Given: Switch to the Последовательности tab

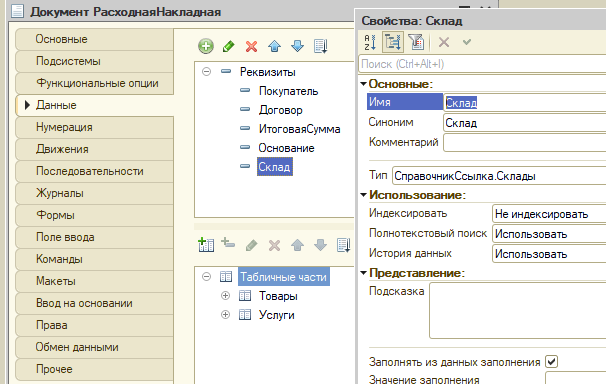Looking at the screenshot, I should pos(95,171).
